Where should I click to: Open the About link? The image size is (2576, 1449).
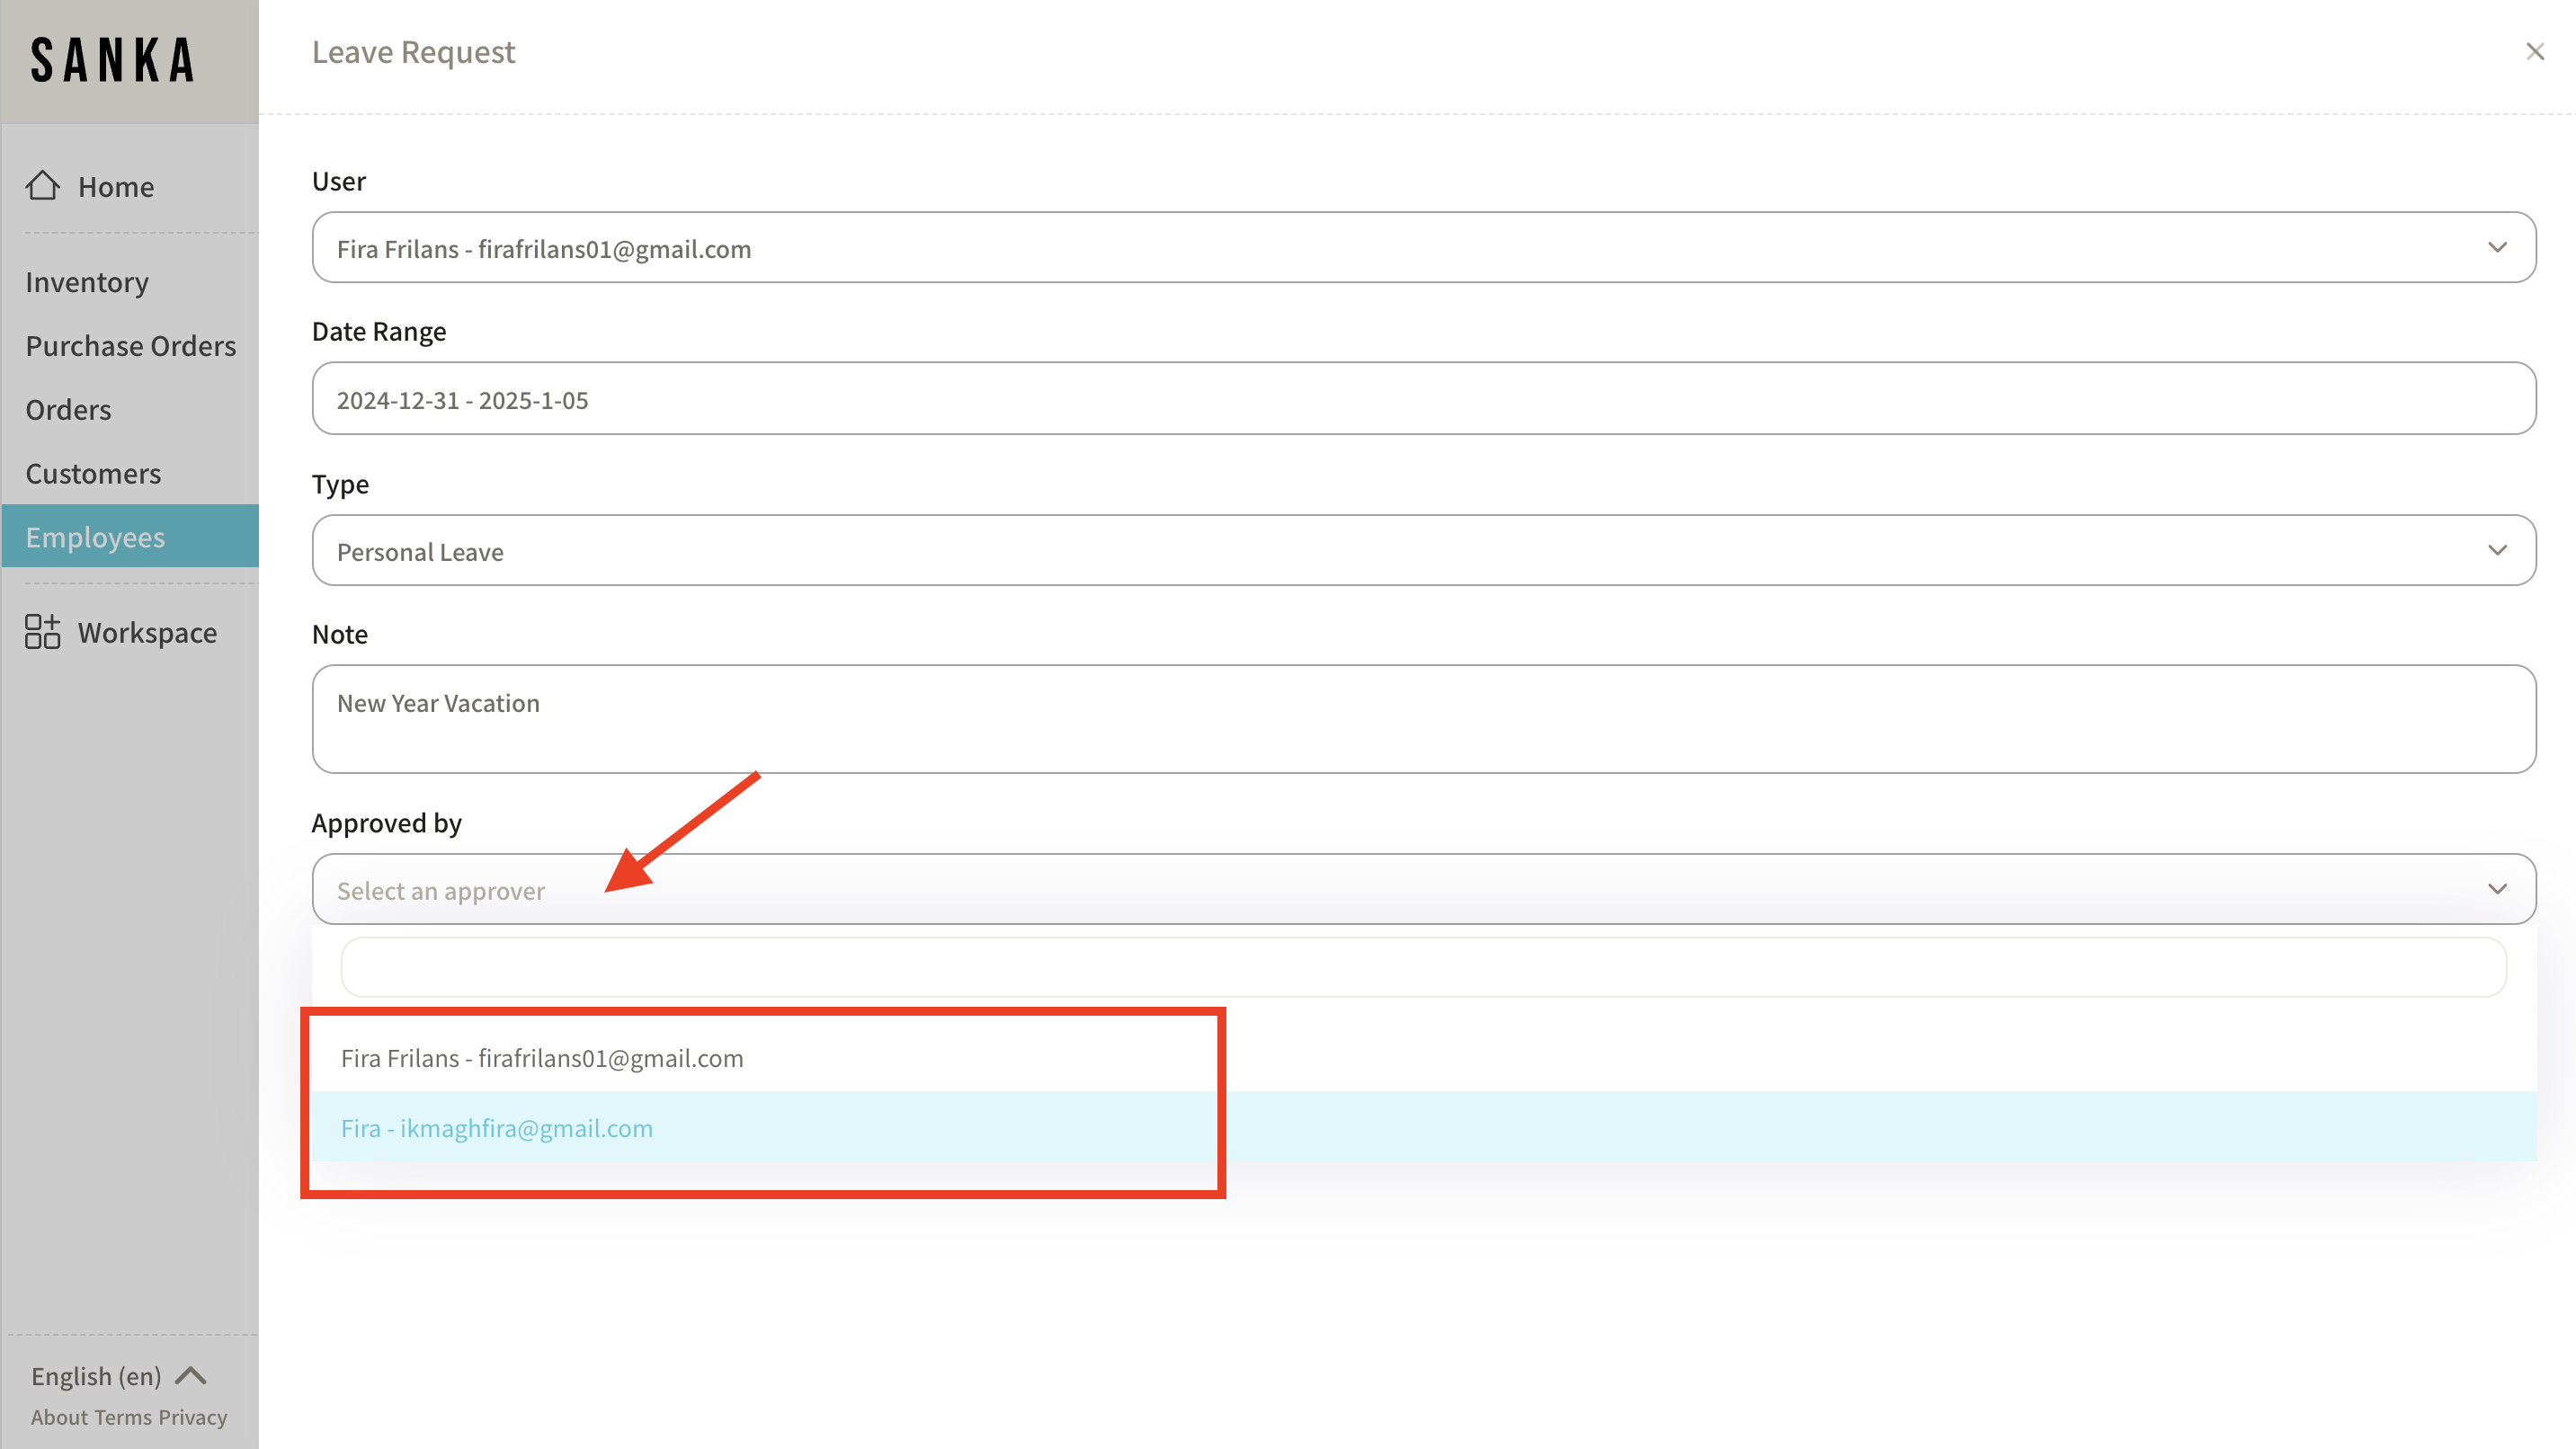click(59, 1417)
